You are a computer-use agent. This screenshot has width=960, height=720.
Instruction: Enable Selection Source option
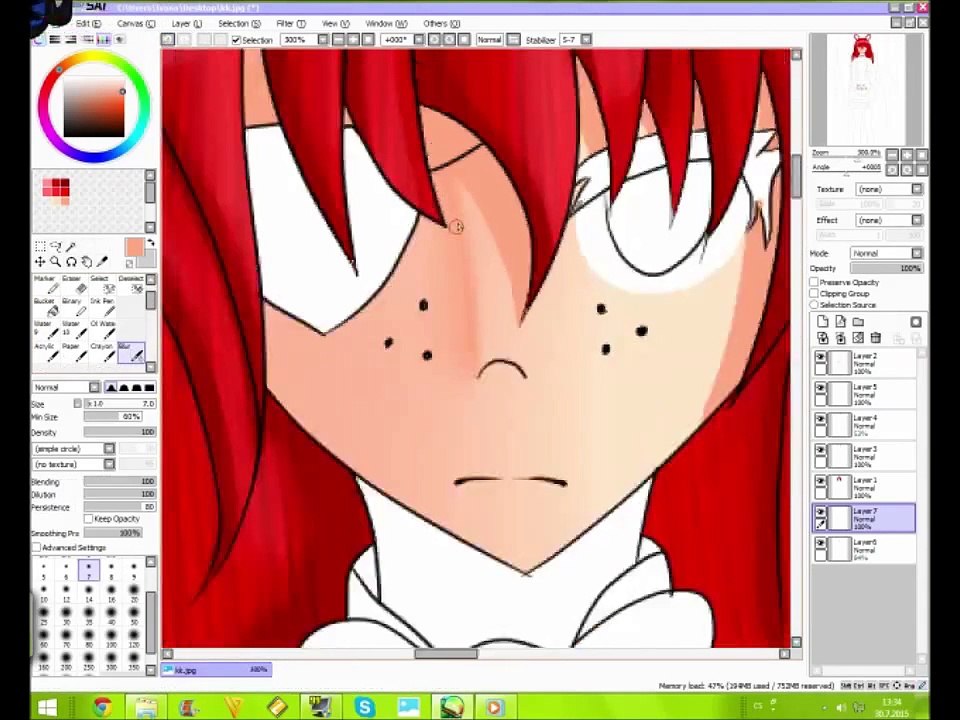coord(814,304)
